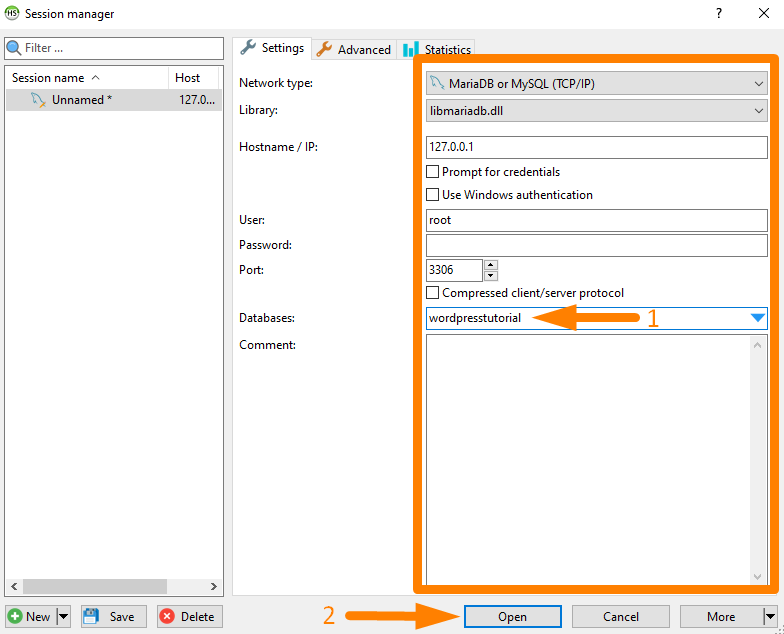Click the New session button

coord(32,616)
